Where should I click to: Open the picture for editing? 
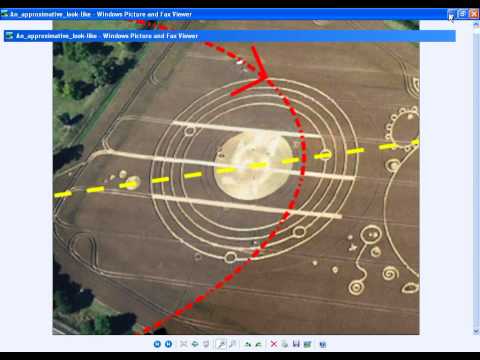[x=307, y=344]
